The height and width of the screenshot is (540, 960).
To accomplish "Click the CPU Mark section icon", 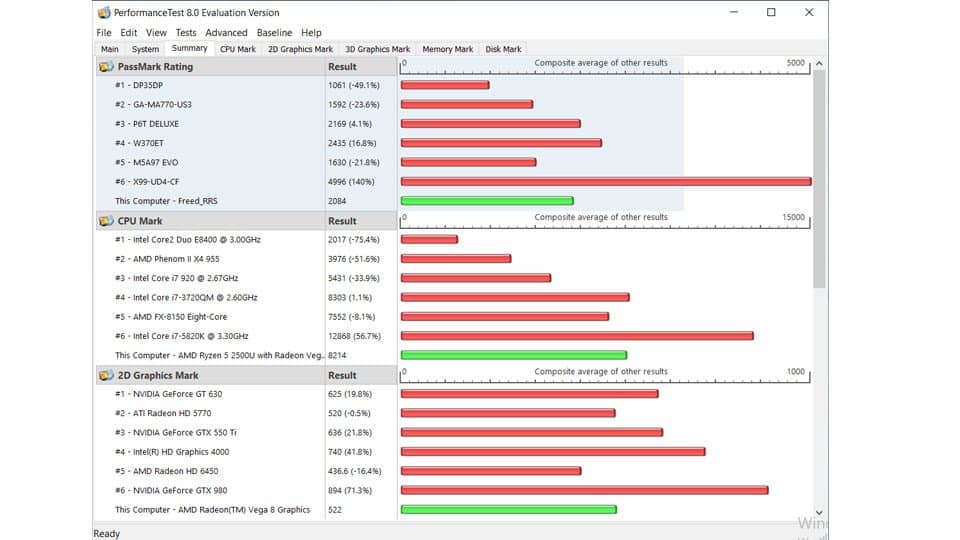I will point(106,221).
